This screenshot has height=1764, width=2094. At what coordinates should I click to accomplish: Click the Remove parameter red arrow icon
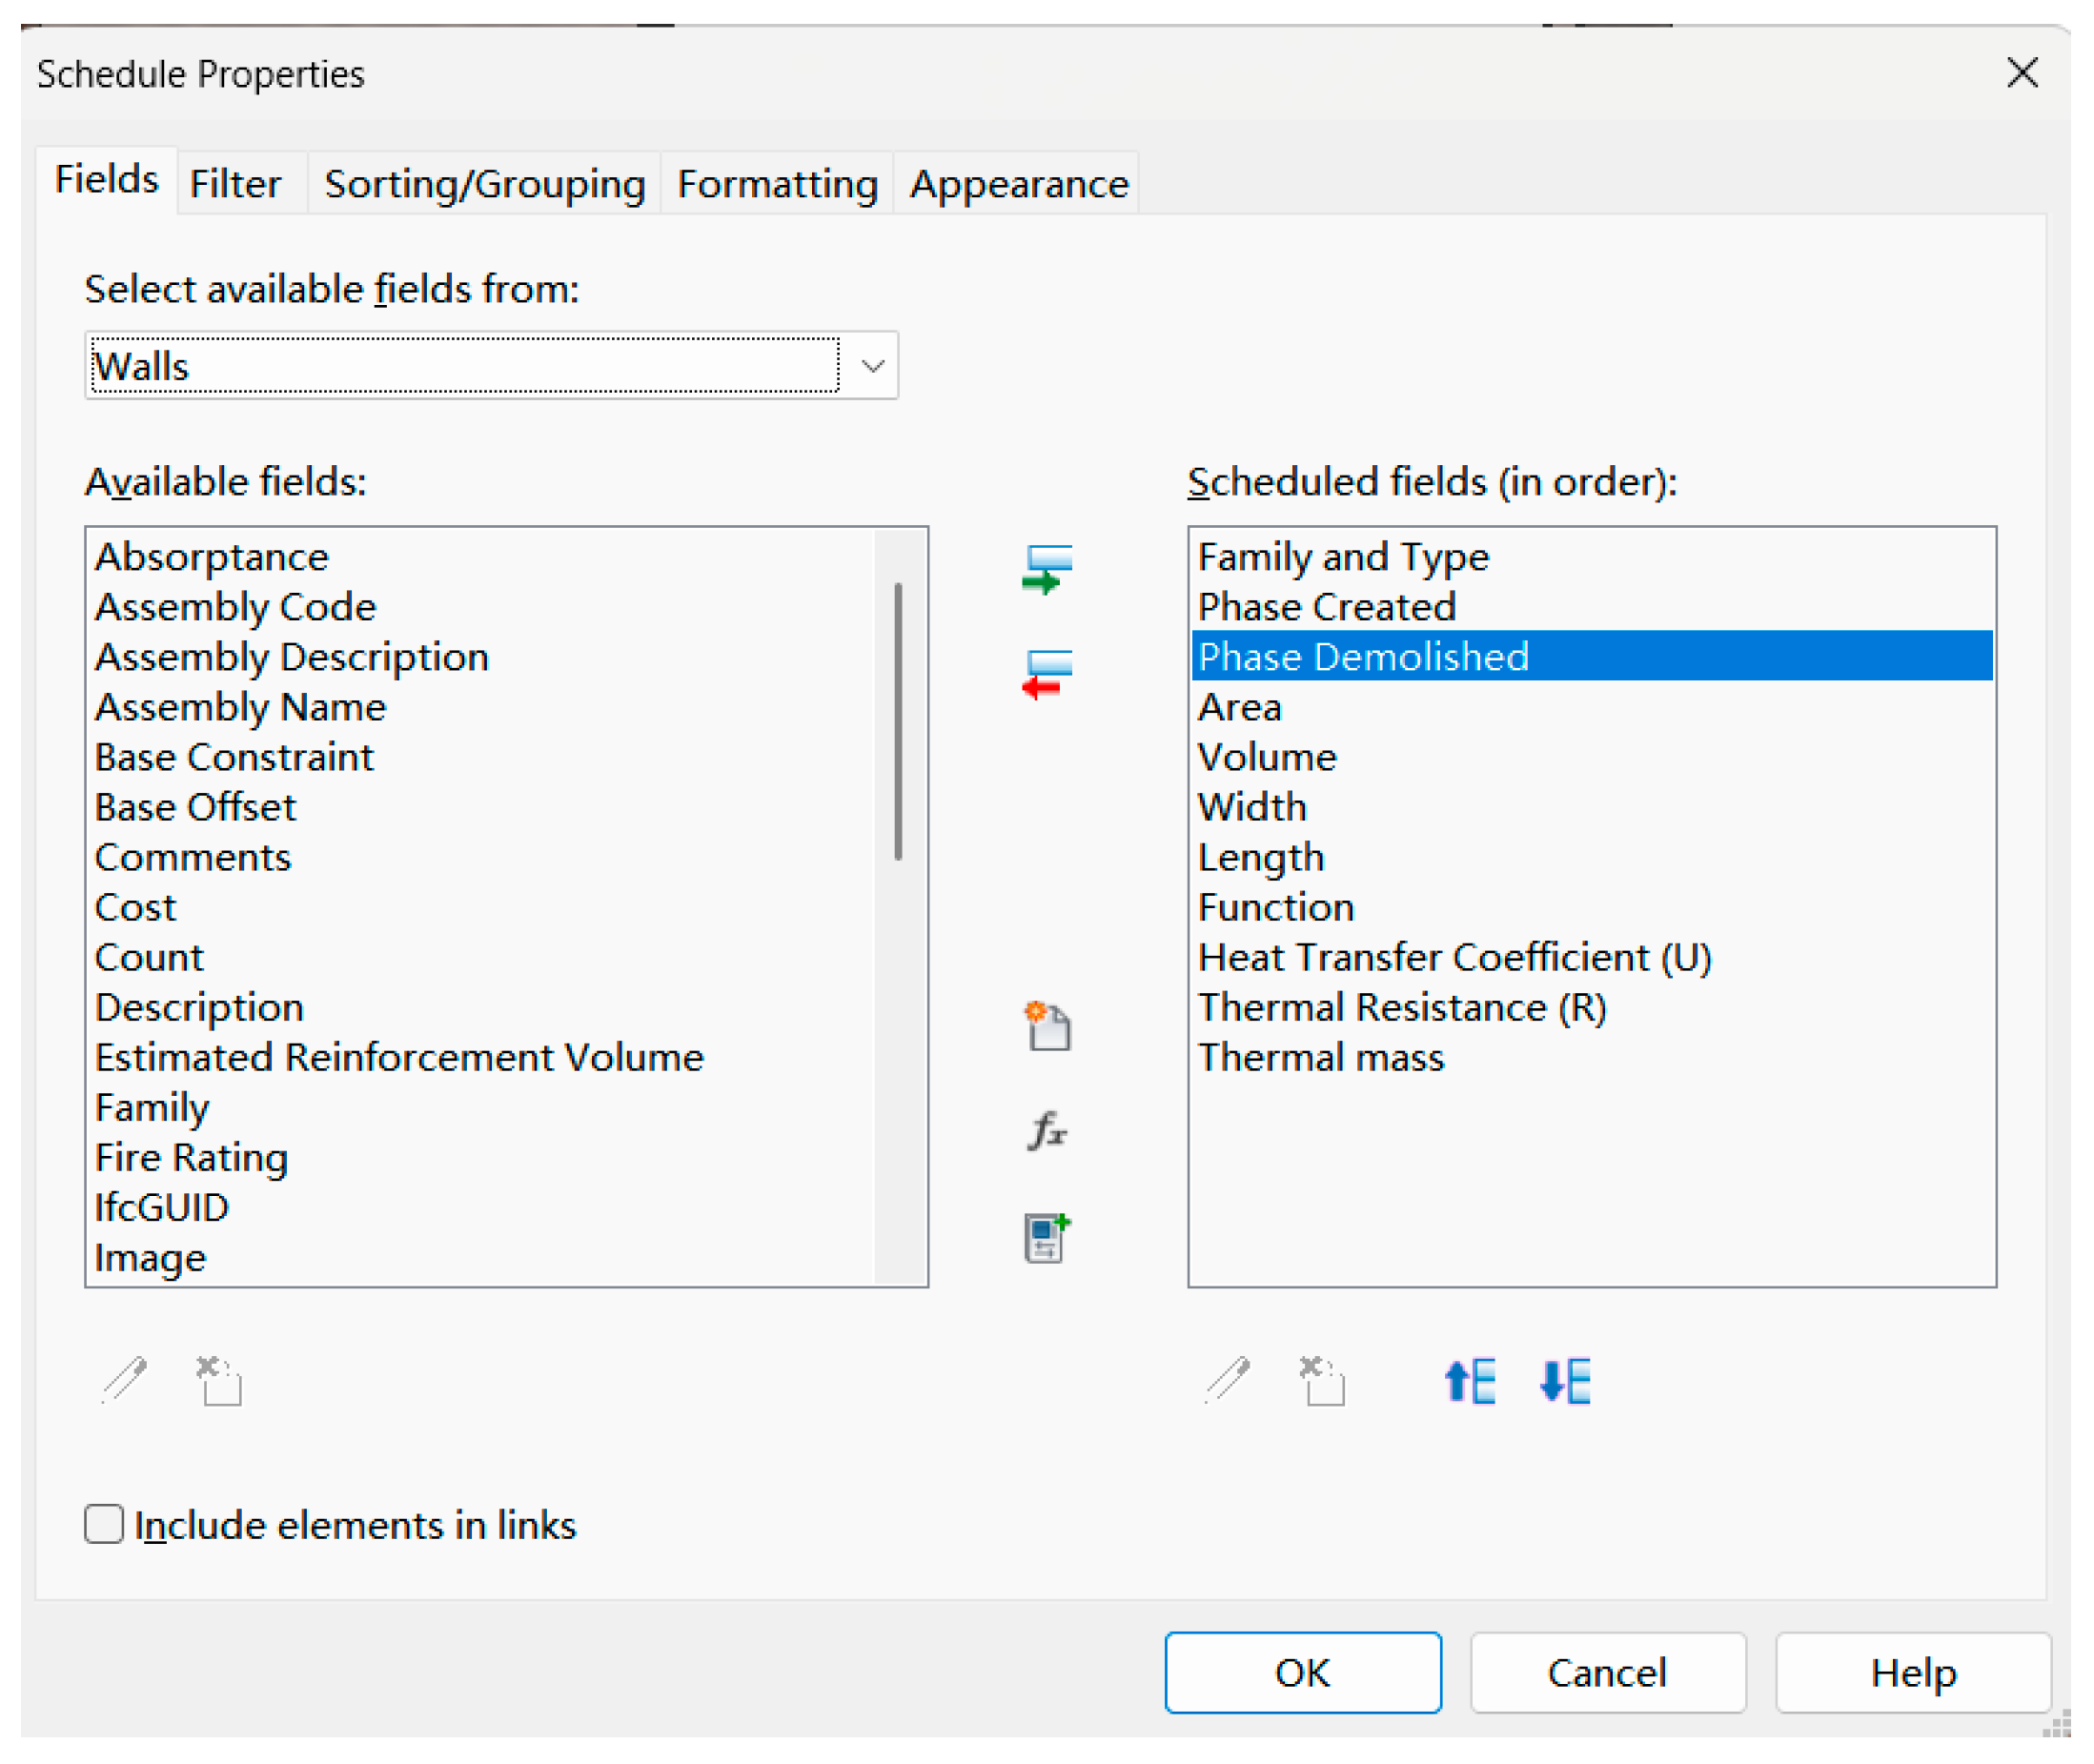coord(1046,674)
